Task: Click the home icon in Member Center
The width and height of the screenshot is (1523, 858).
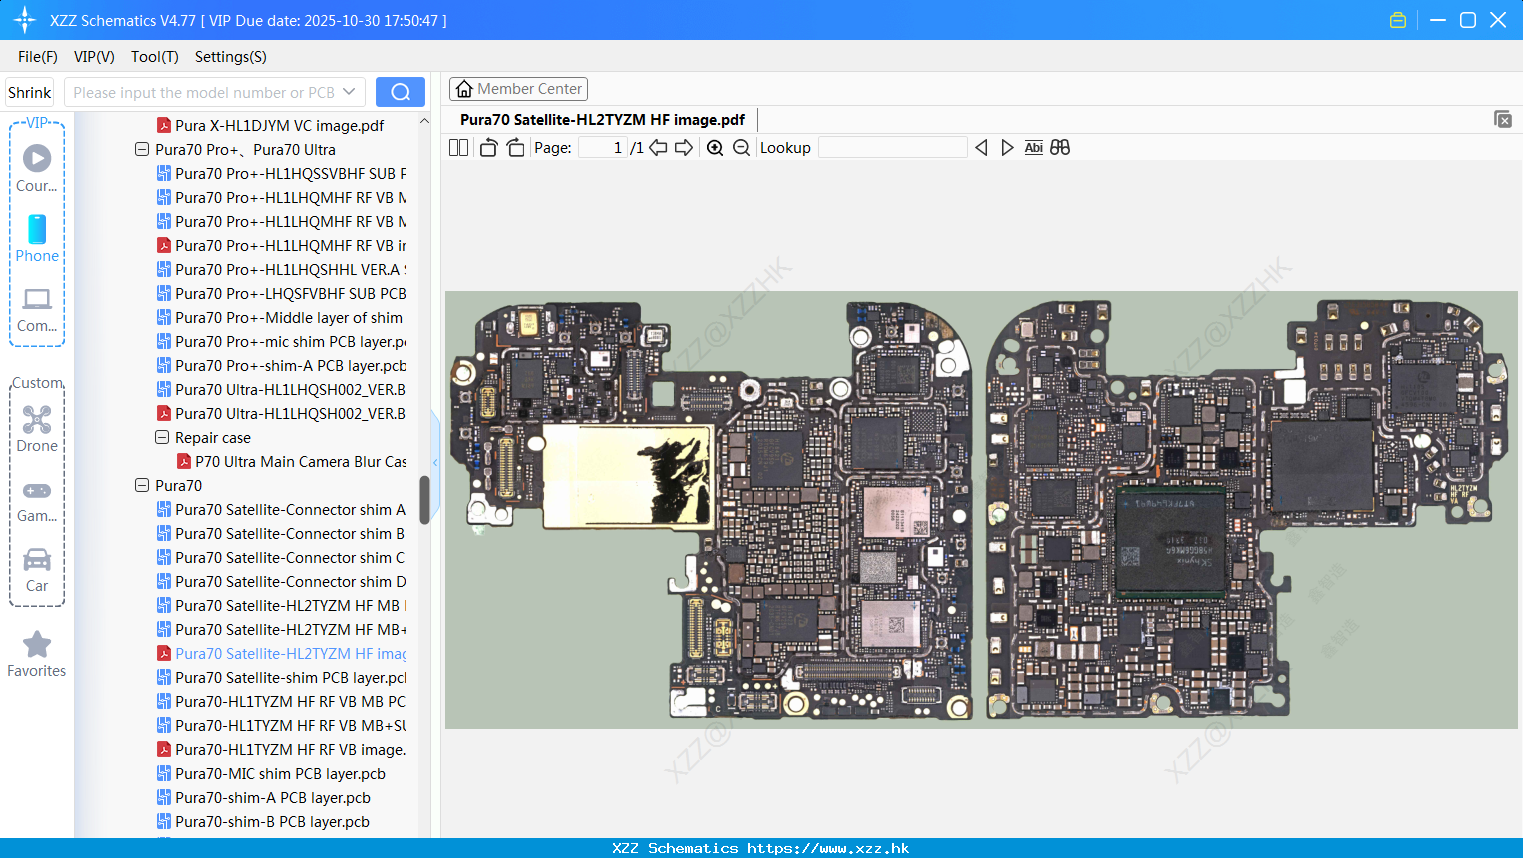Action: [464, 89]
